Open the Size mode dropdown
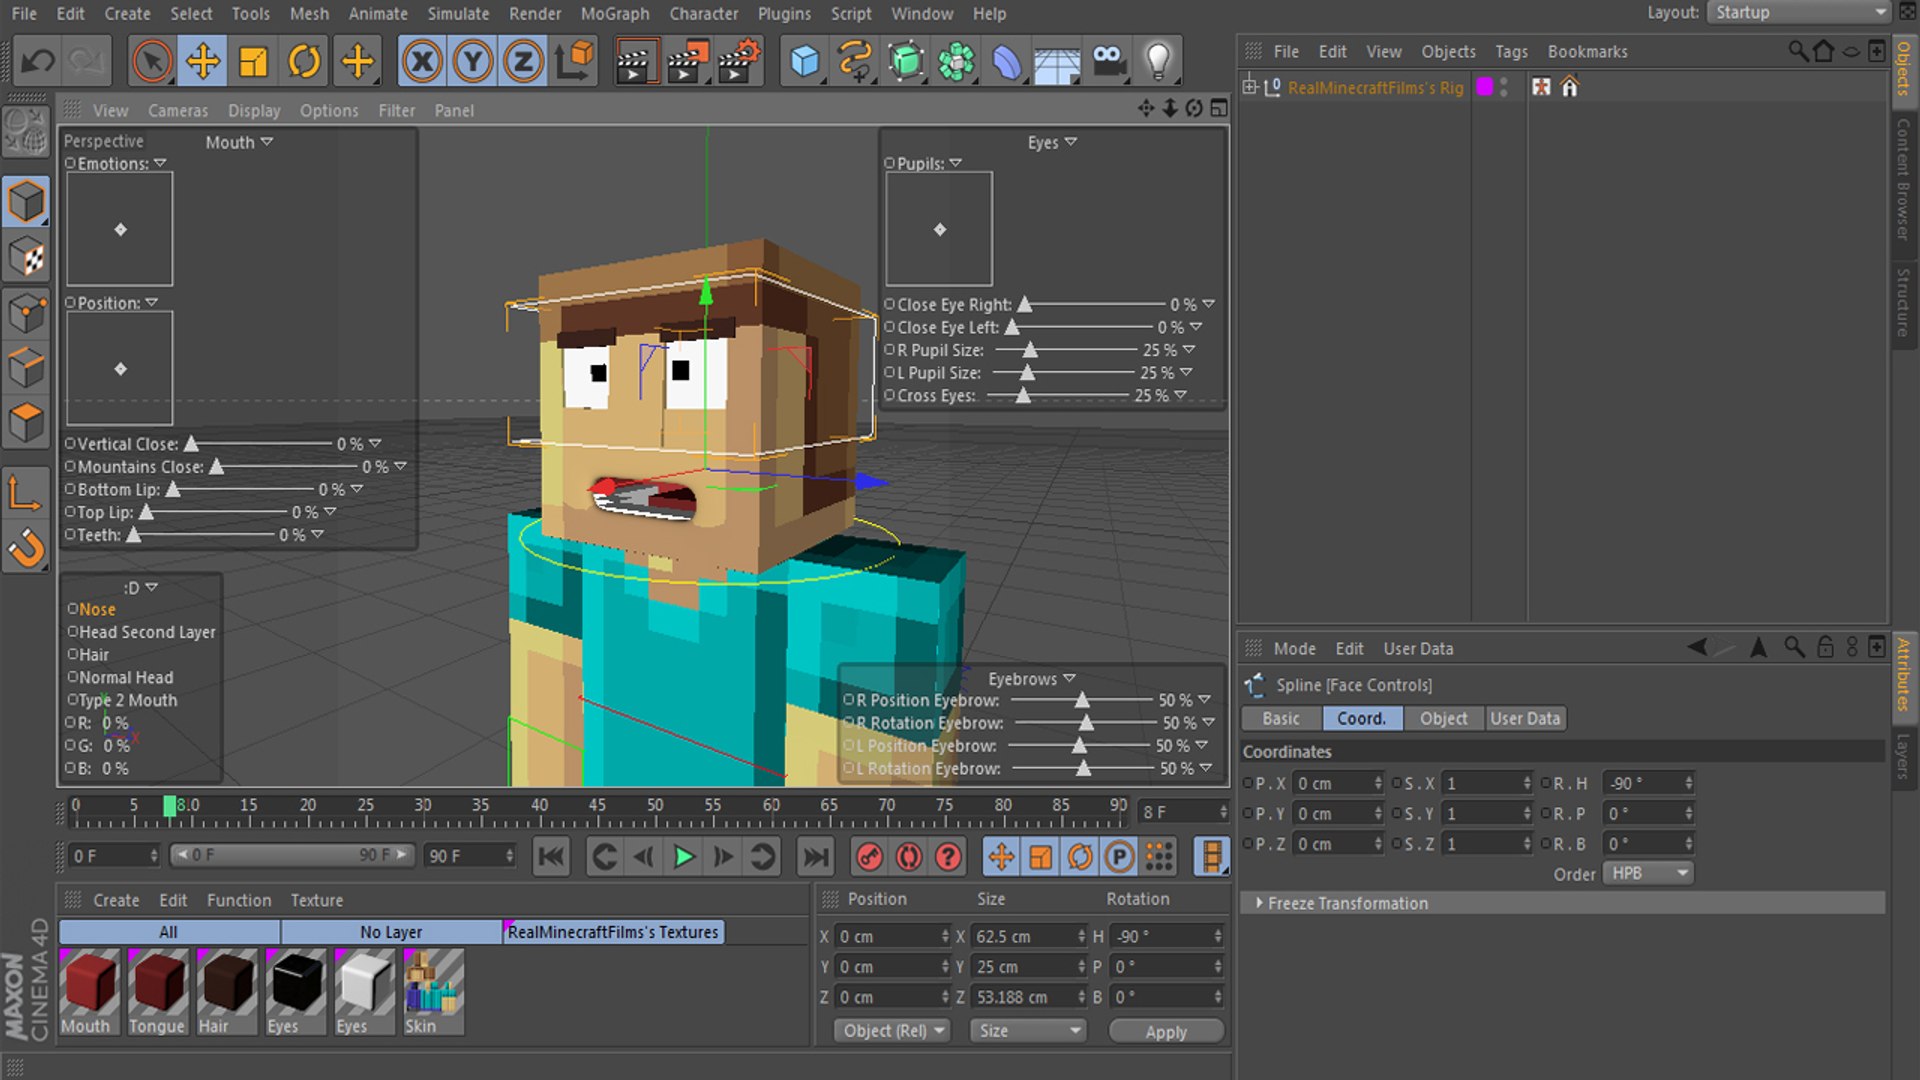Image resolution: width=1920 pixels, height=1080 pixels. click(1027, 1031)
